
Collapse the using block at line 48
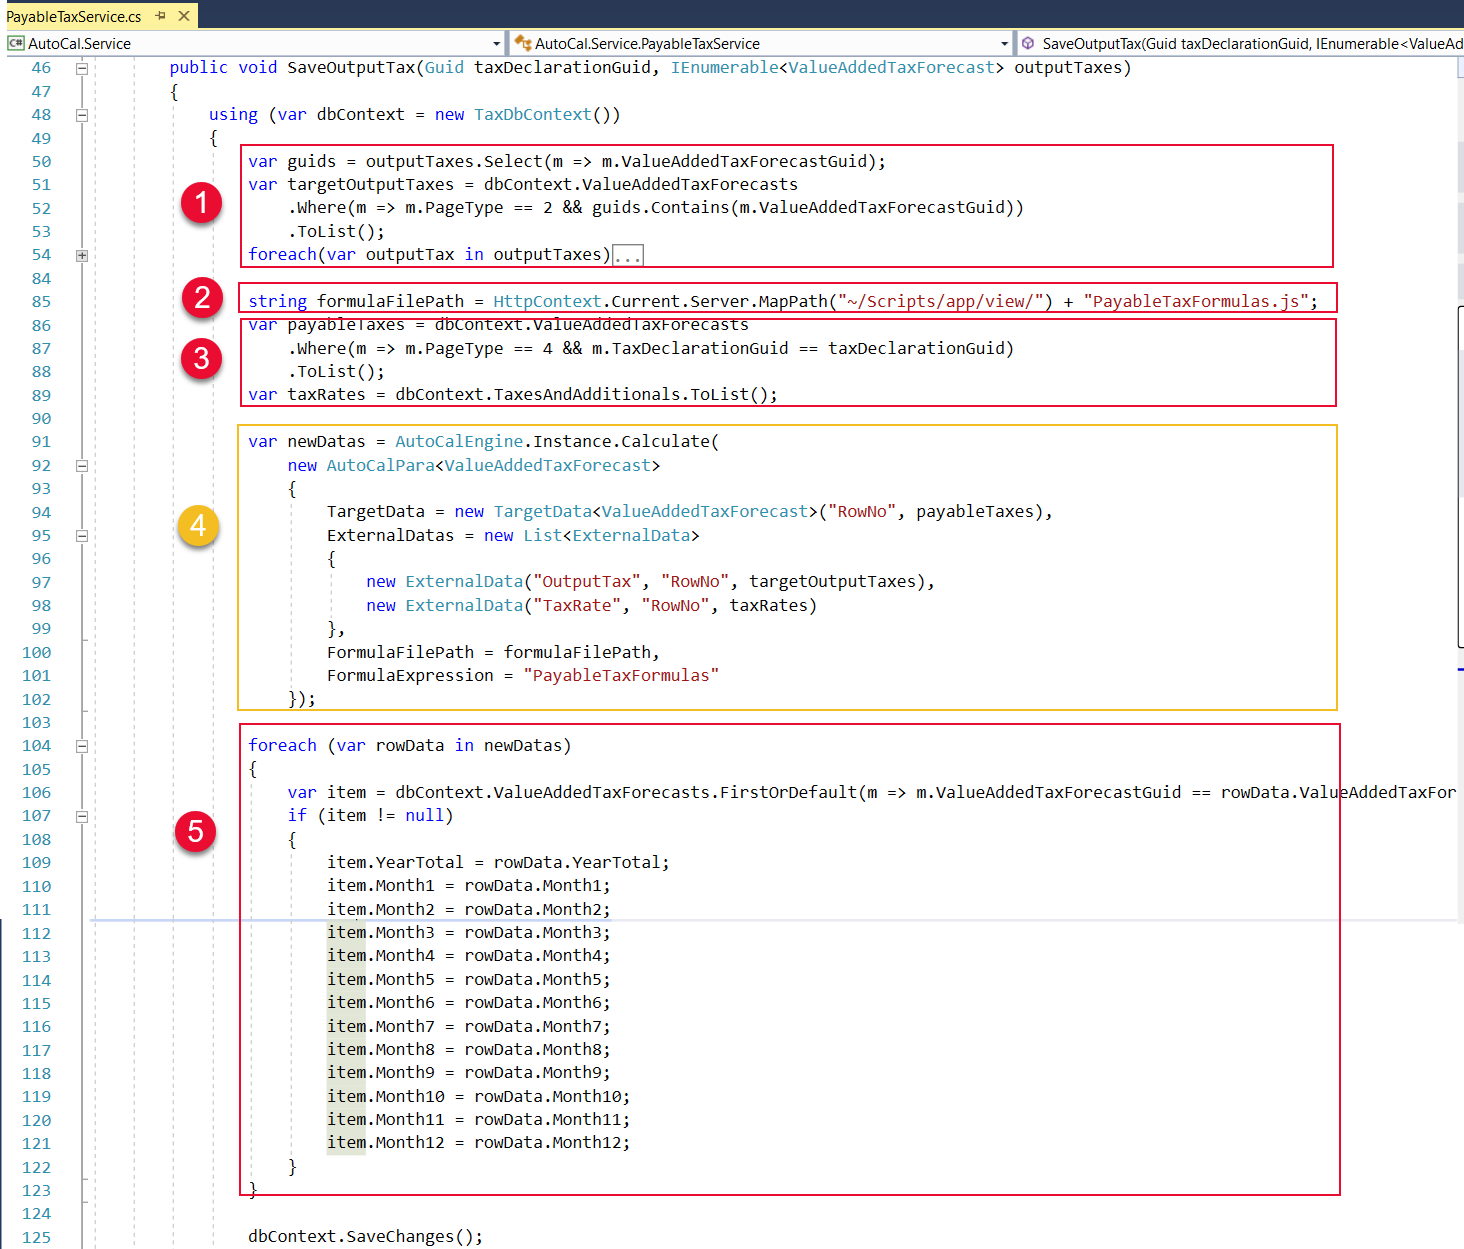82,115
